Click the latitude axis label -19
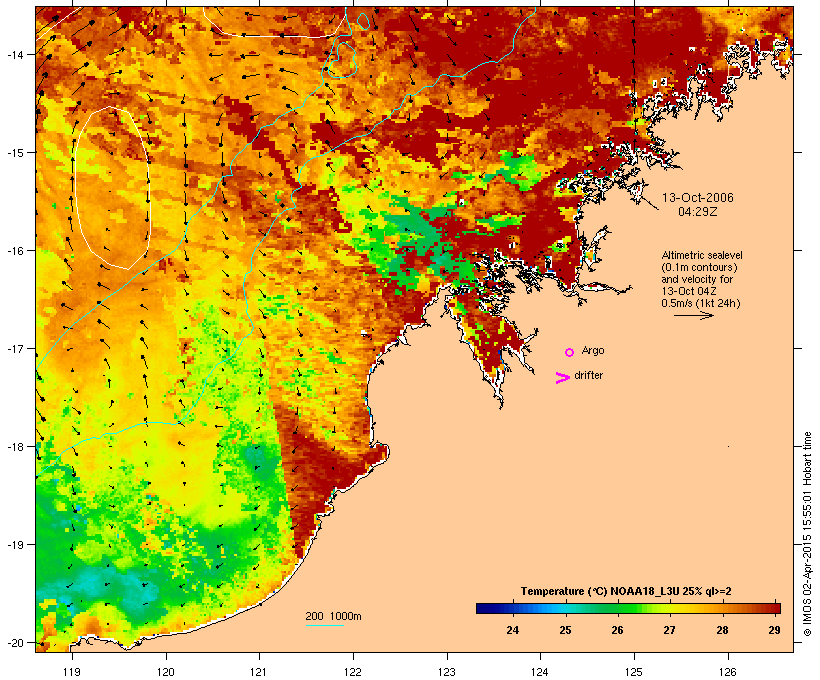Viewport: 820px width, 680px height. click(14, 545)
